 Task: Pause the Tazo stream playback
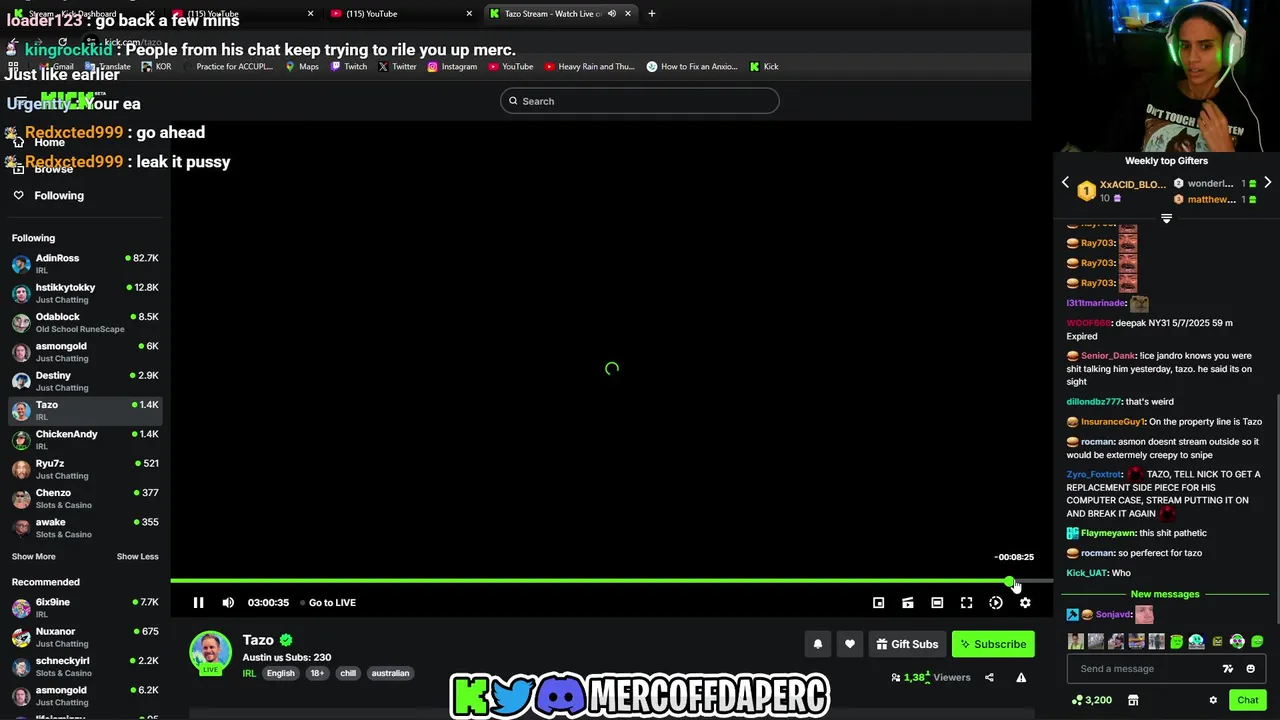pos(198,602)
